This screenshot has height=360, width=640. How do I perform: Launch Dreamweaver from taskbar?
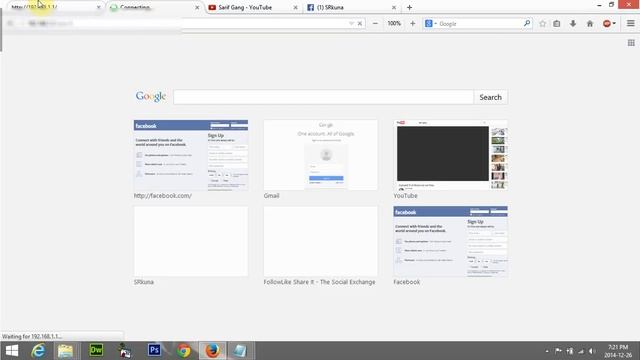96,350
